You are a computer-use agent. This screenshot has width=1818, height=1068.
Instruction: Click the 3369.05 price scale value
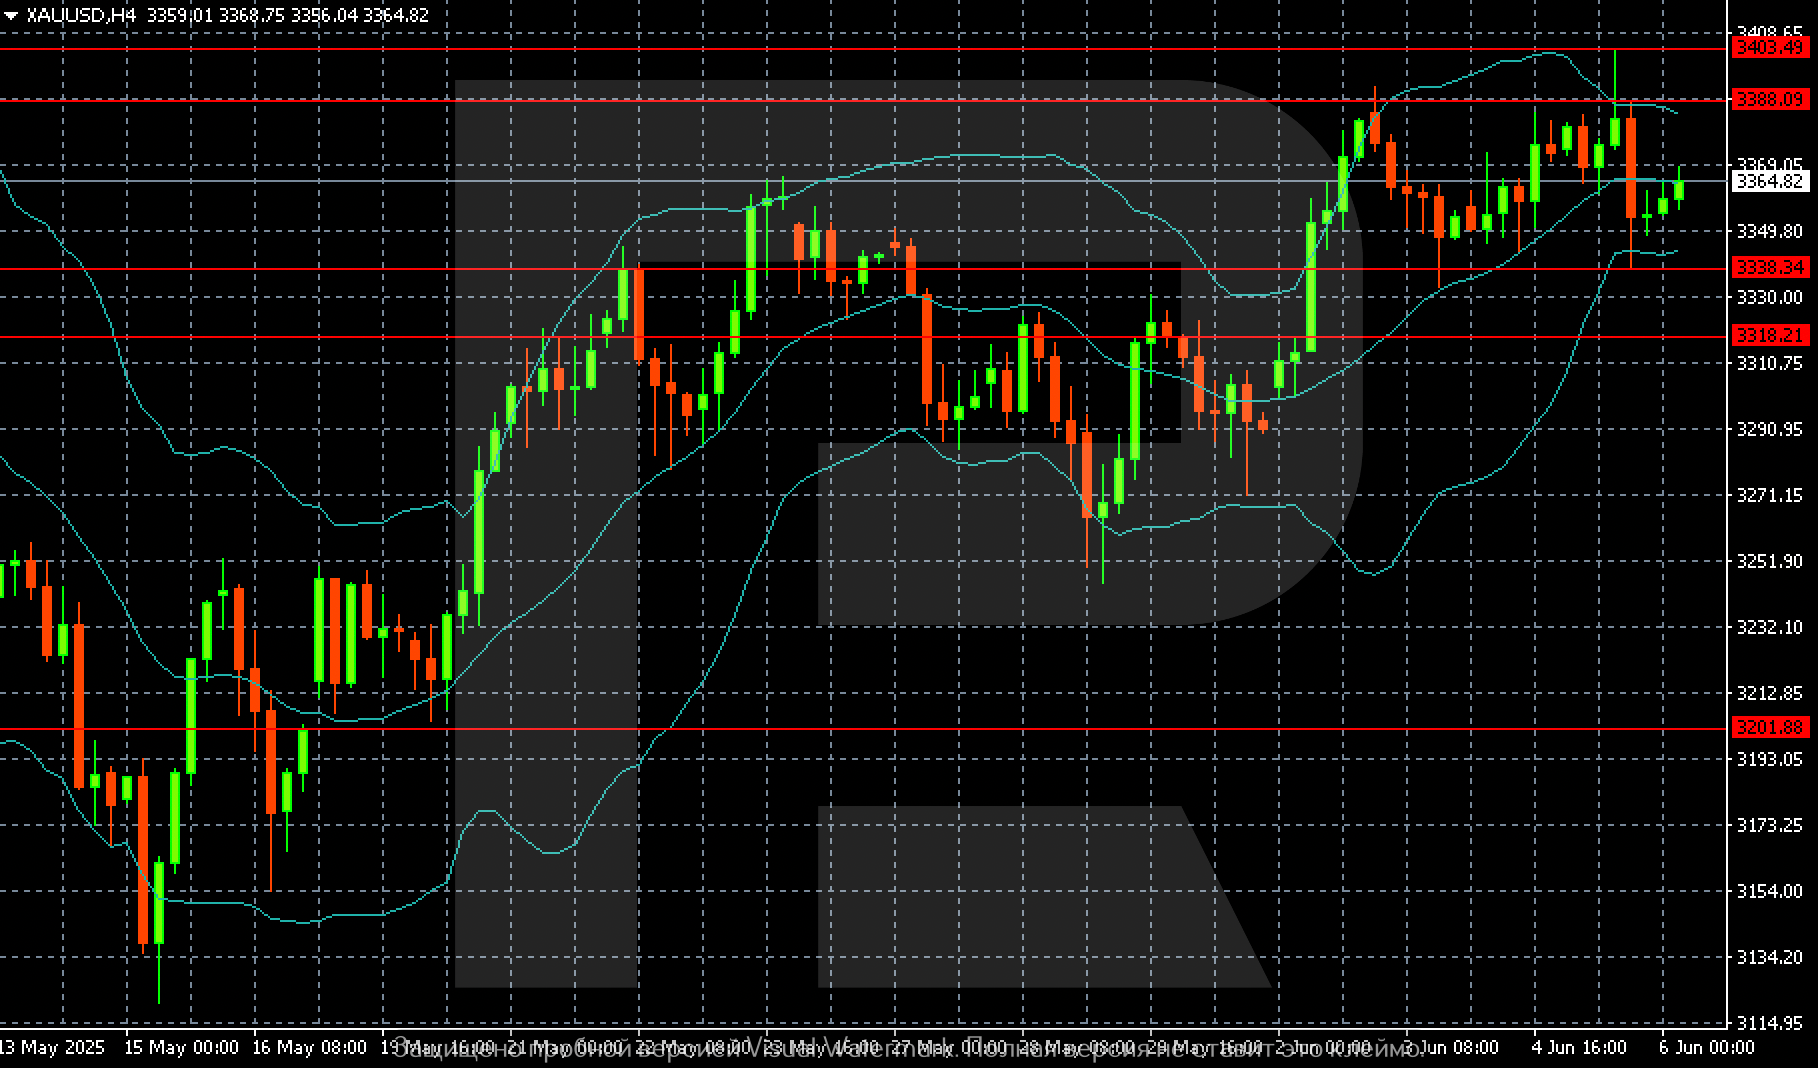(x=1770, y=164)
